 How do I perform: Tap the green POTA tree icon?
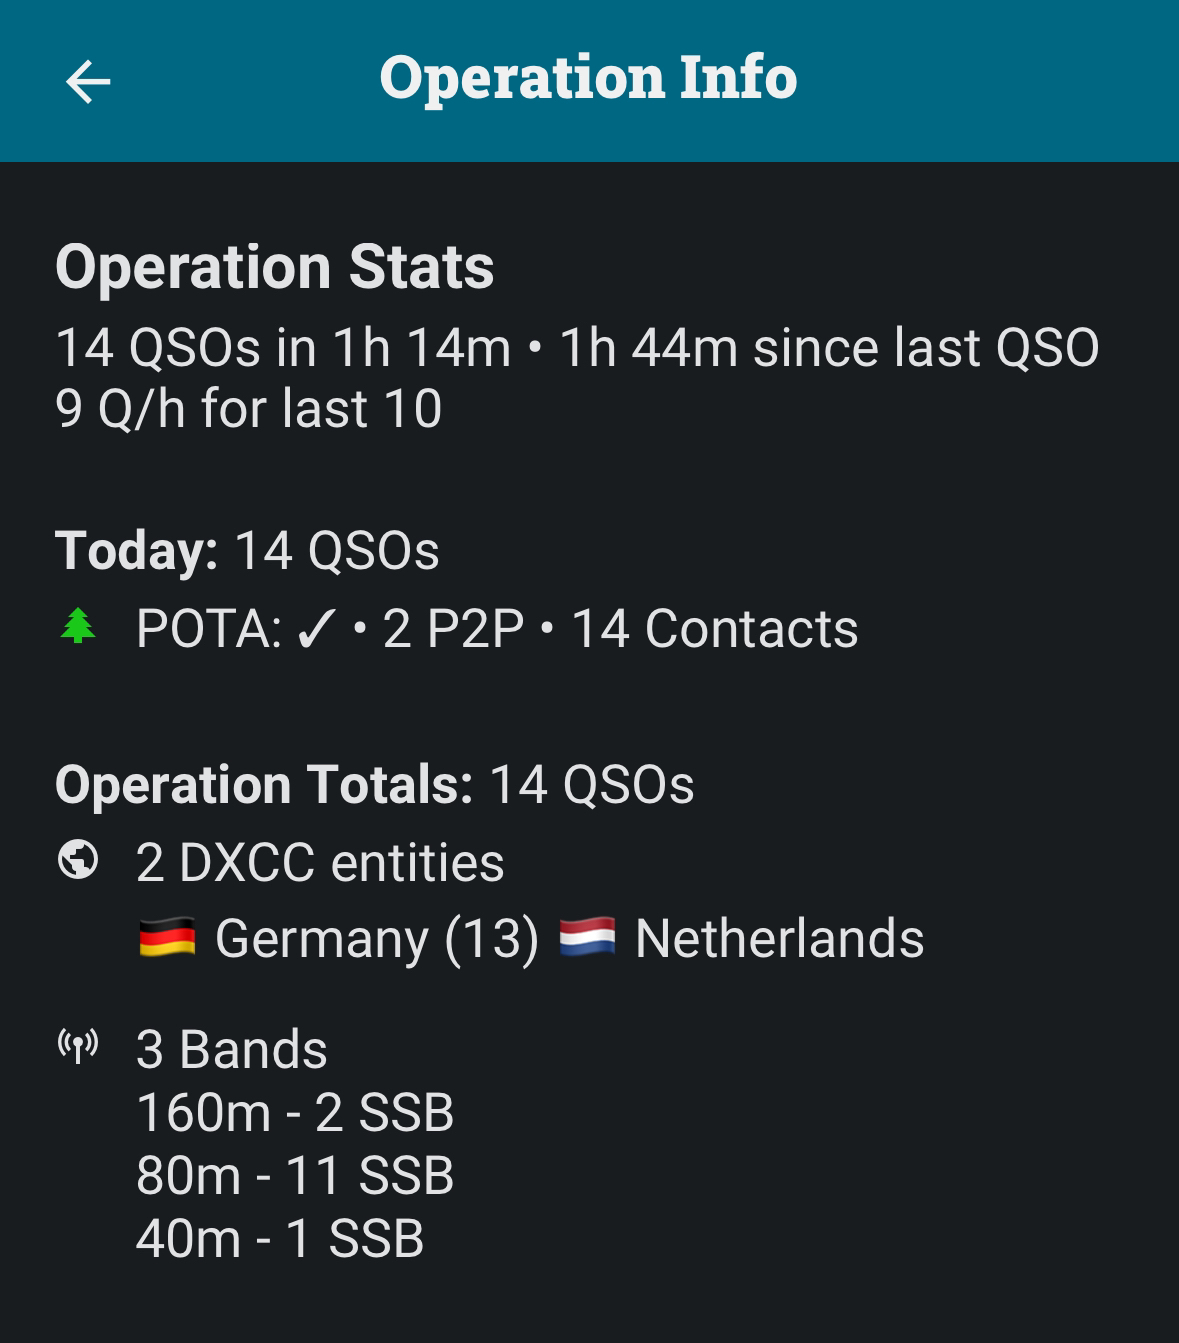coord(78,627)
